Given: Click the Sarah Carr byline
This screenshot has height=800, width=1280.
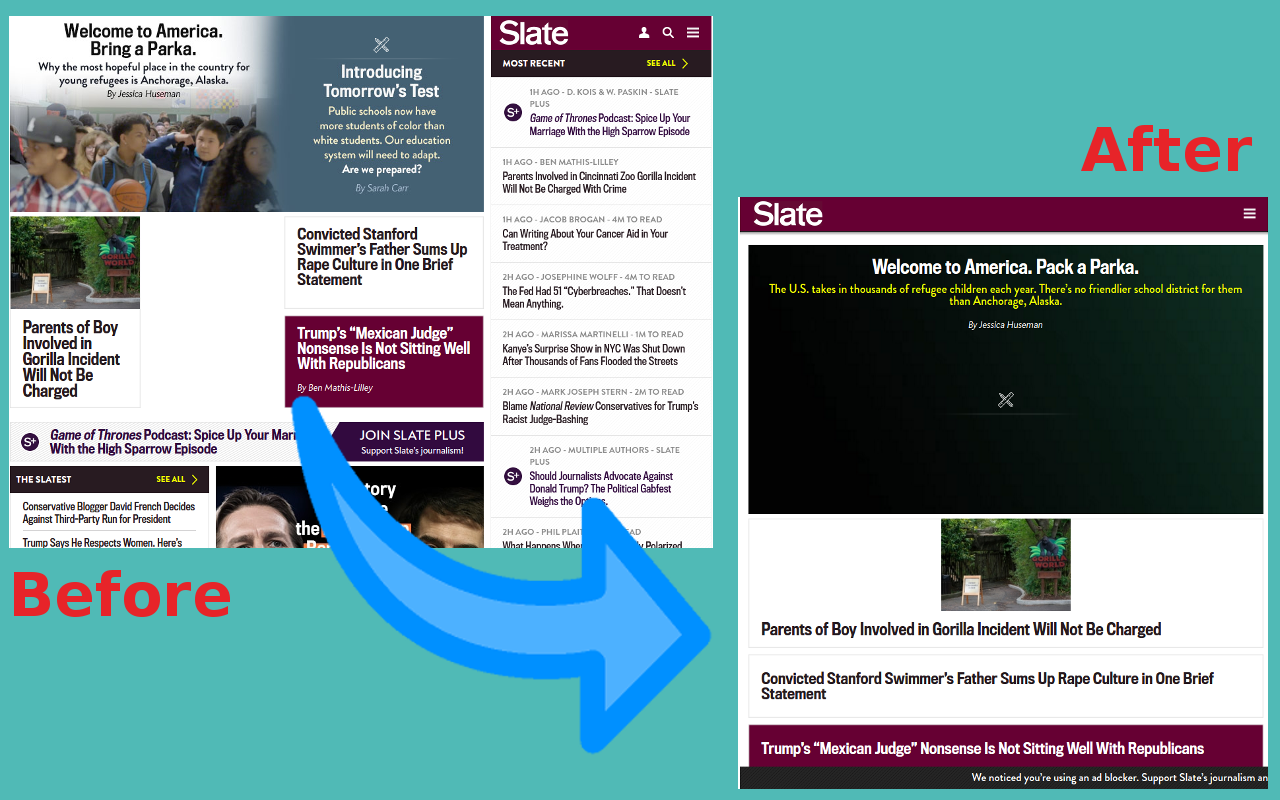Looking at the screenshot, I should point(382,188).
